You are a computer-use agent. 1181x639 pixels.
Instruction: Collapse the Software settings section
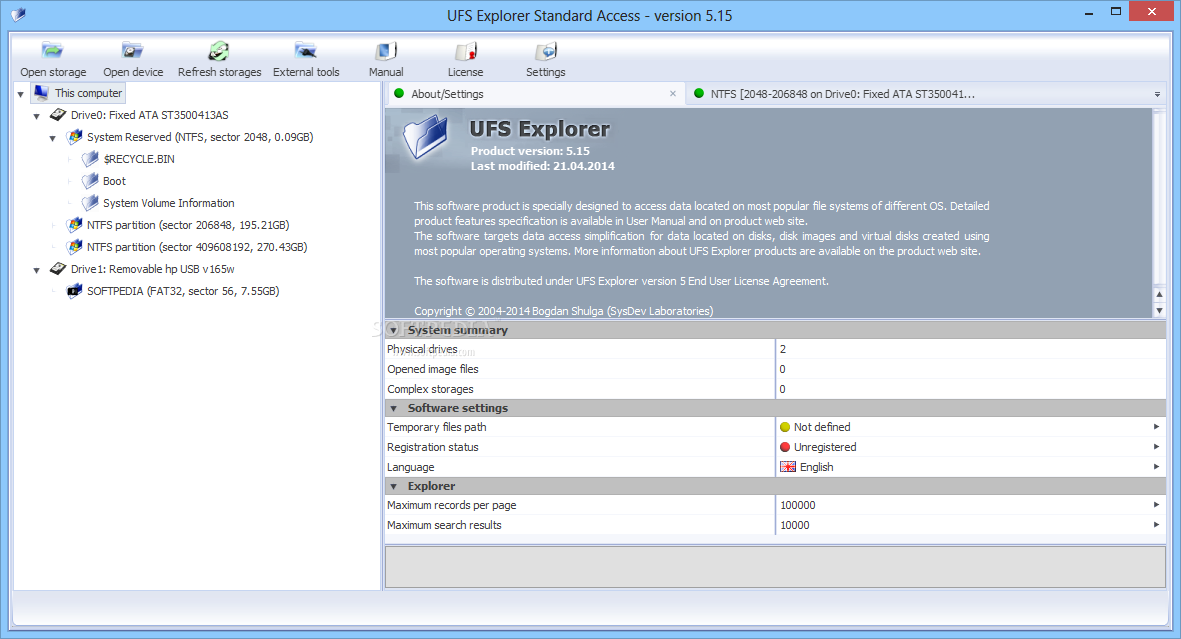point(393,408)
